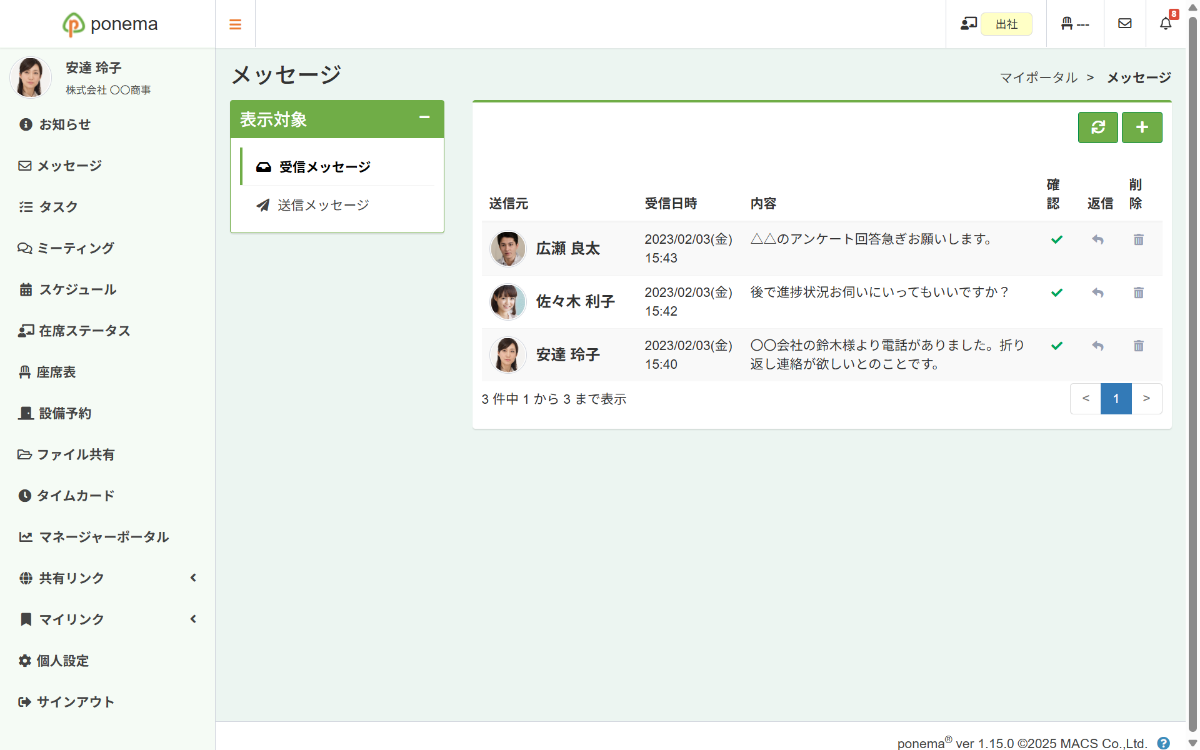Click the reply arrow for 佐々木 利子 message
The height and width of the screenshot is (750, 1200).
[1098, 292]
